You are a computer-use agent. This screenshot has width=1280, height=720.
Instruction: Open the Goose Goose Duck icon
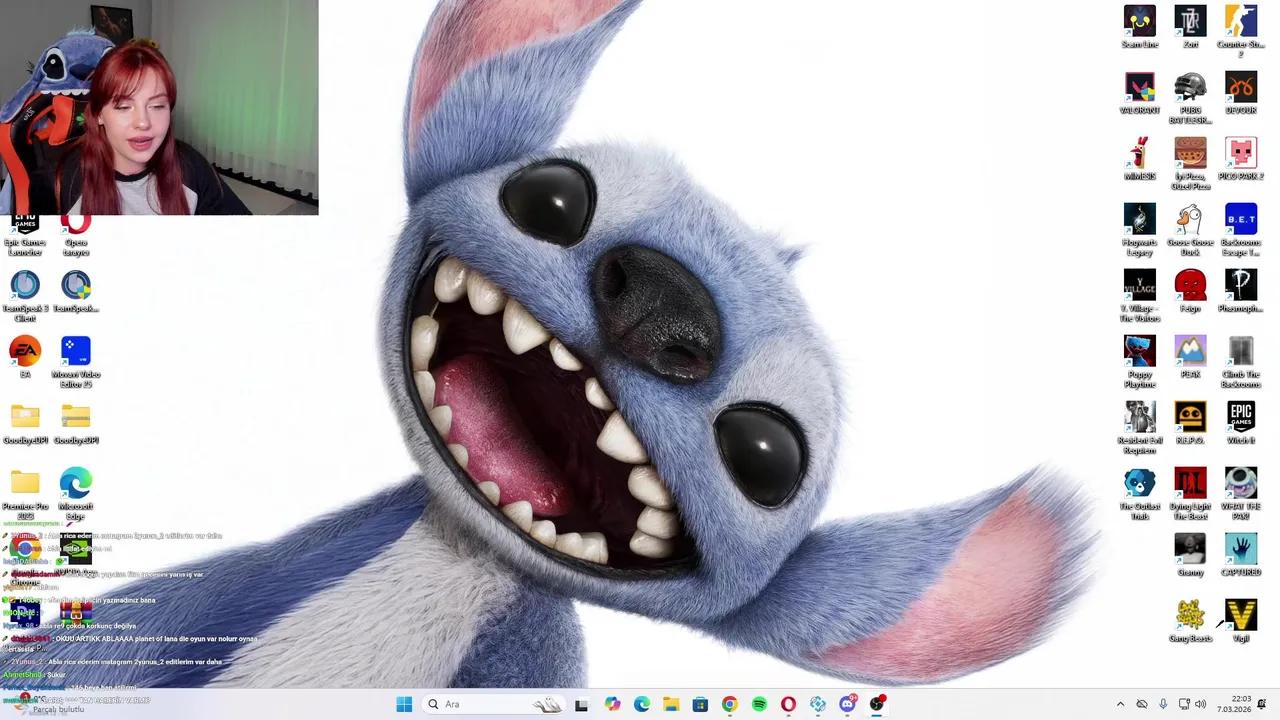coord(1190,229)
